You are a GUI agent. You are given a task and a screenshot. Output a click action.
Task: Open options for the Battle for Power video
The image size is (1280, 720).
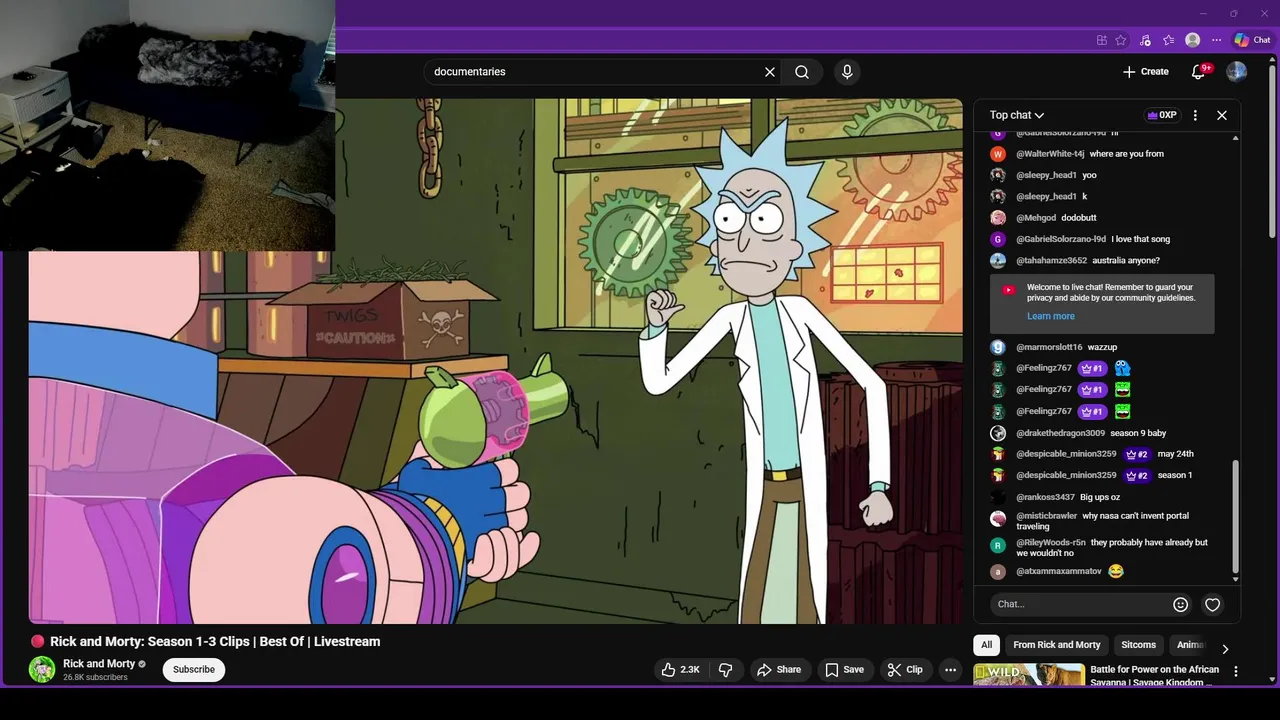pos(1236,672)
